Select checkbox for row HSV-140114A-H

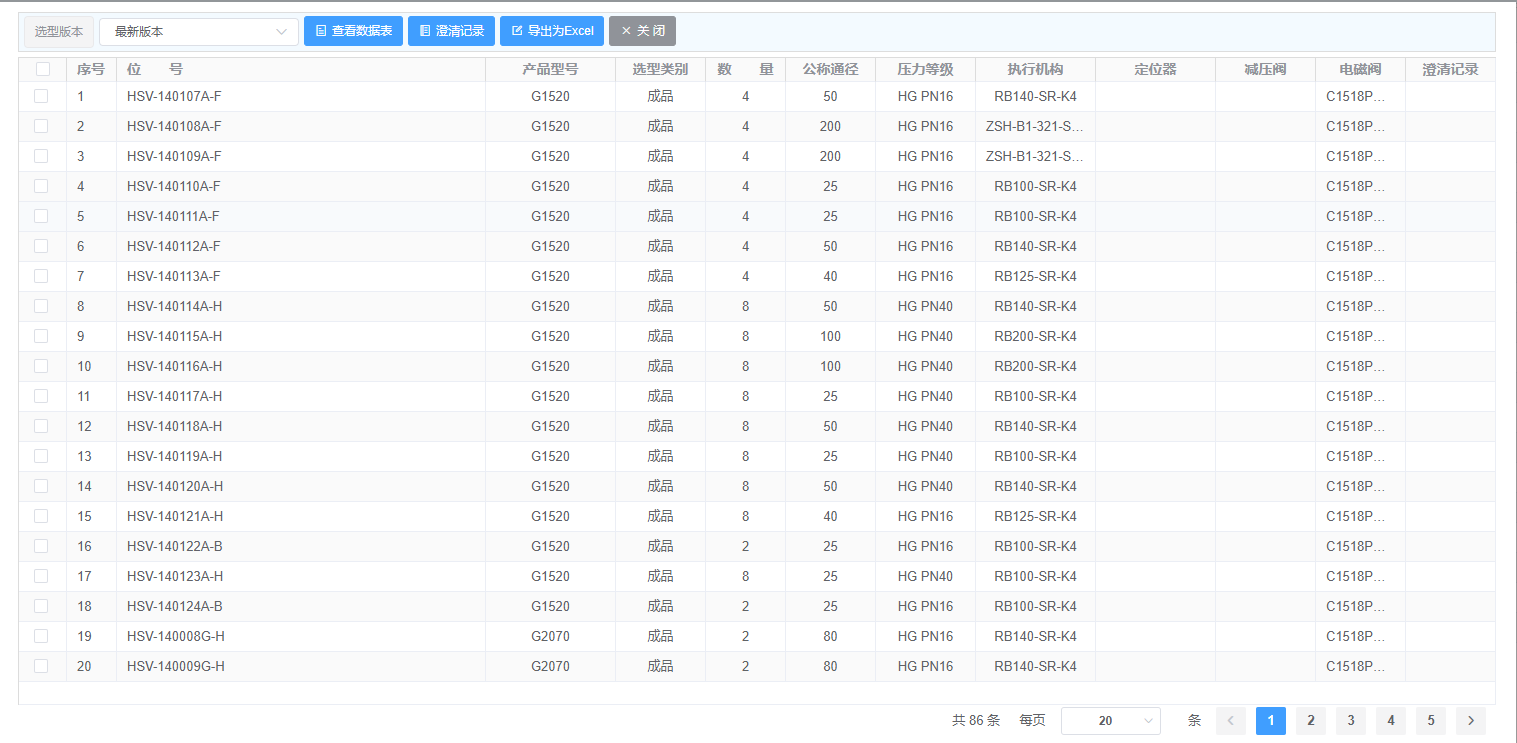pyautogui.click(x=41, y=306)
